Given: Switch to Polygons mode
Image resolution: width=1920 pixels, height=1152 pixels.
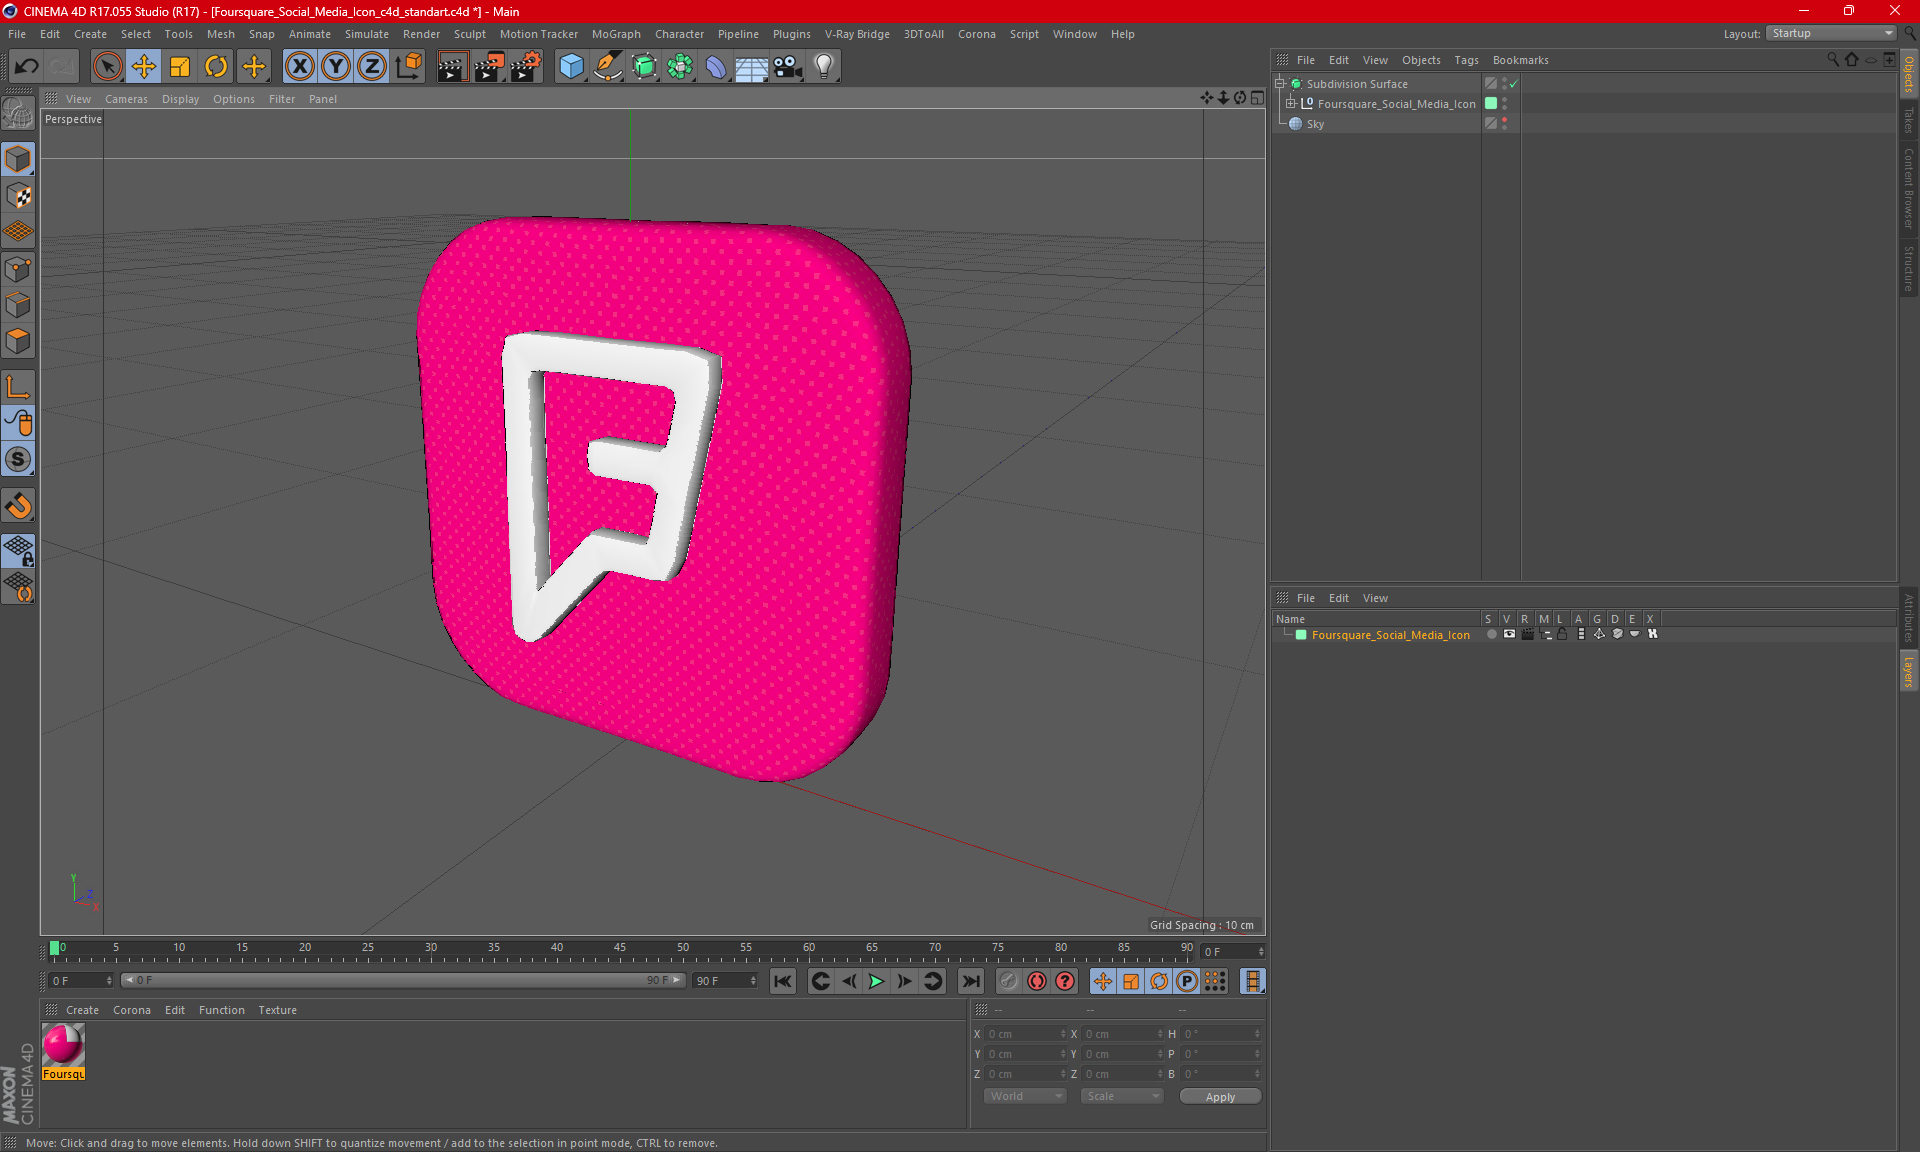Looking at the screenshot, I should [18, 341].
